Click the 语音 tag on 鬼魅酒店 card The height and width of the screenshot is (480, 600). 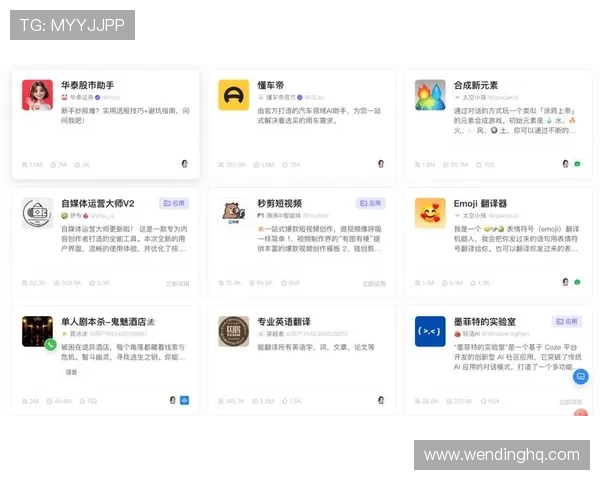(71, 372)
